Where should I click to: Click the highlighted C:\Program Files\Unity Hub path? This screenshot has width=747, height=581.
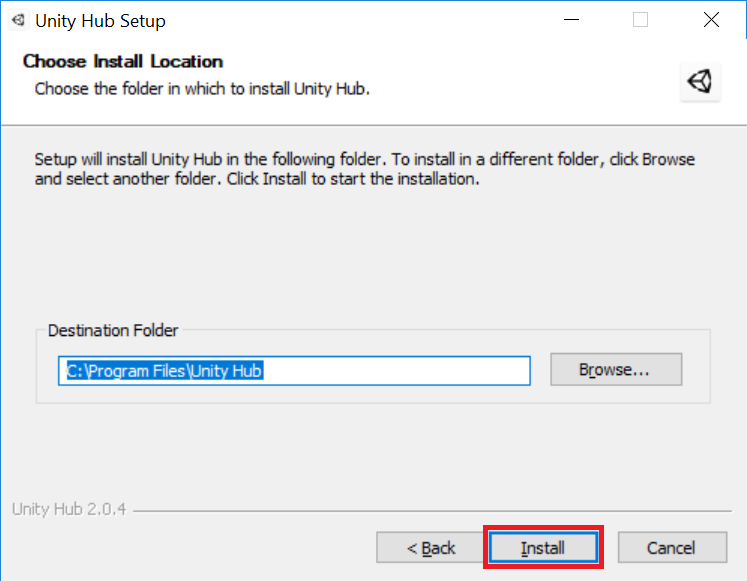pos(164,371)
